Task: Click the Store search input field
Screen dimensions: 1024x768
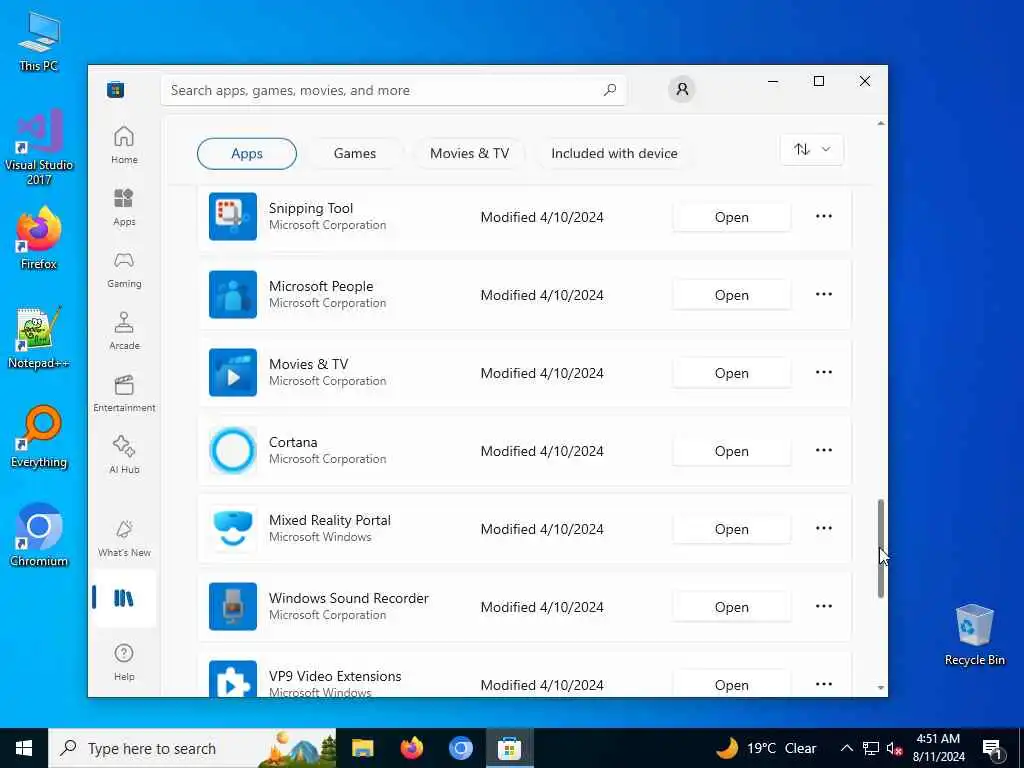Action: pos(393,90)
